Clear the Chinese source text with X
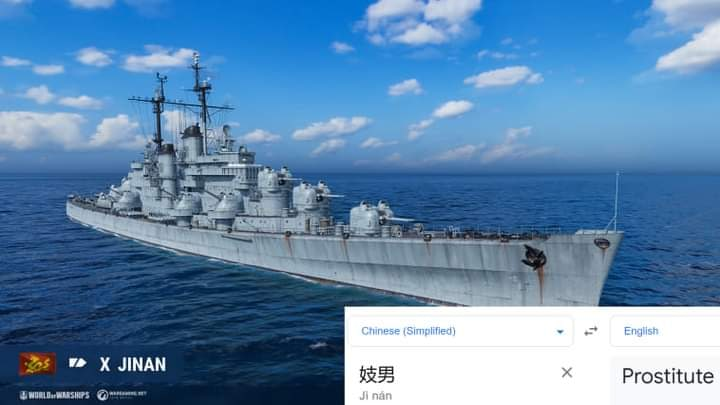The width and height of the screenshot is (720, 405). coord(567,372)
